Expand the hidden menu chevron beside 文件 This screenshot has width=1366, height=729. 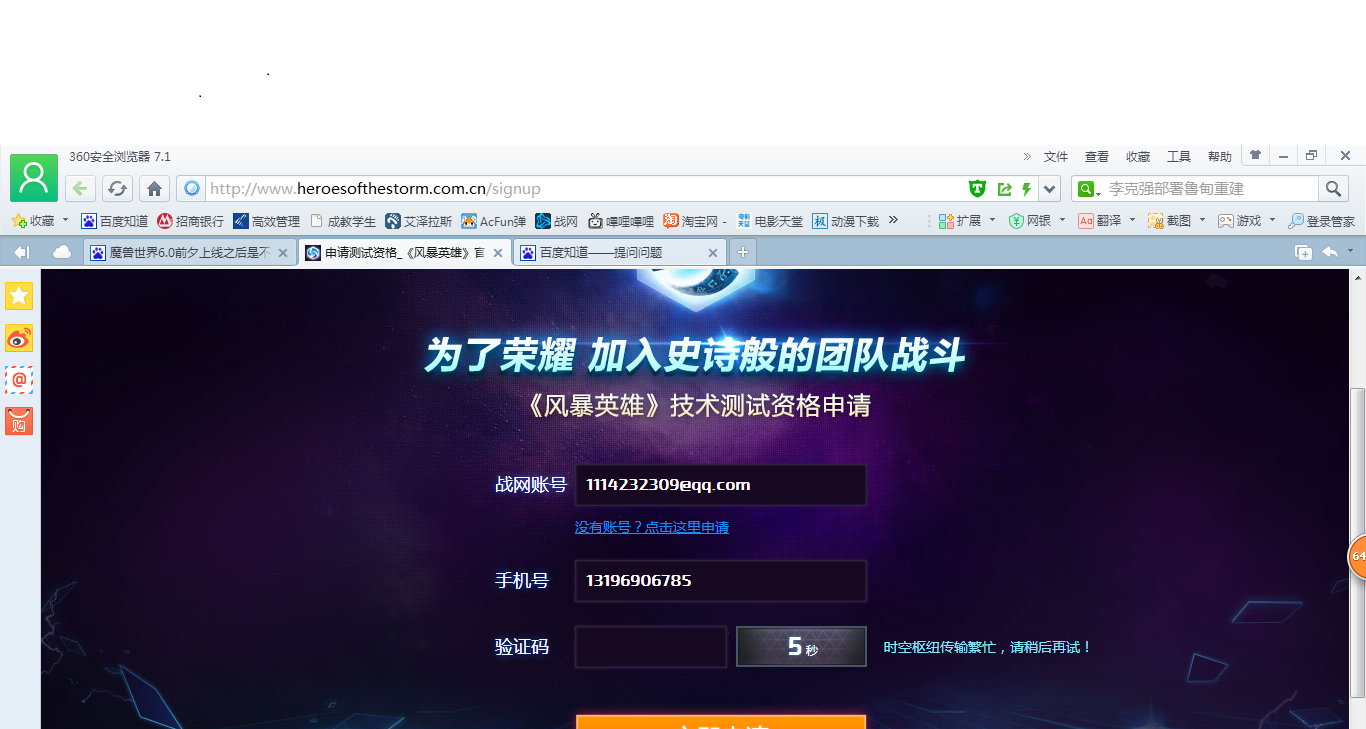pos(1027,157)
